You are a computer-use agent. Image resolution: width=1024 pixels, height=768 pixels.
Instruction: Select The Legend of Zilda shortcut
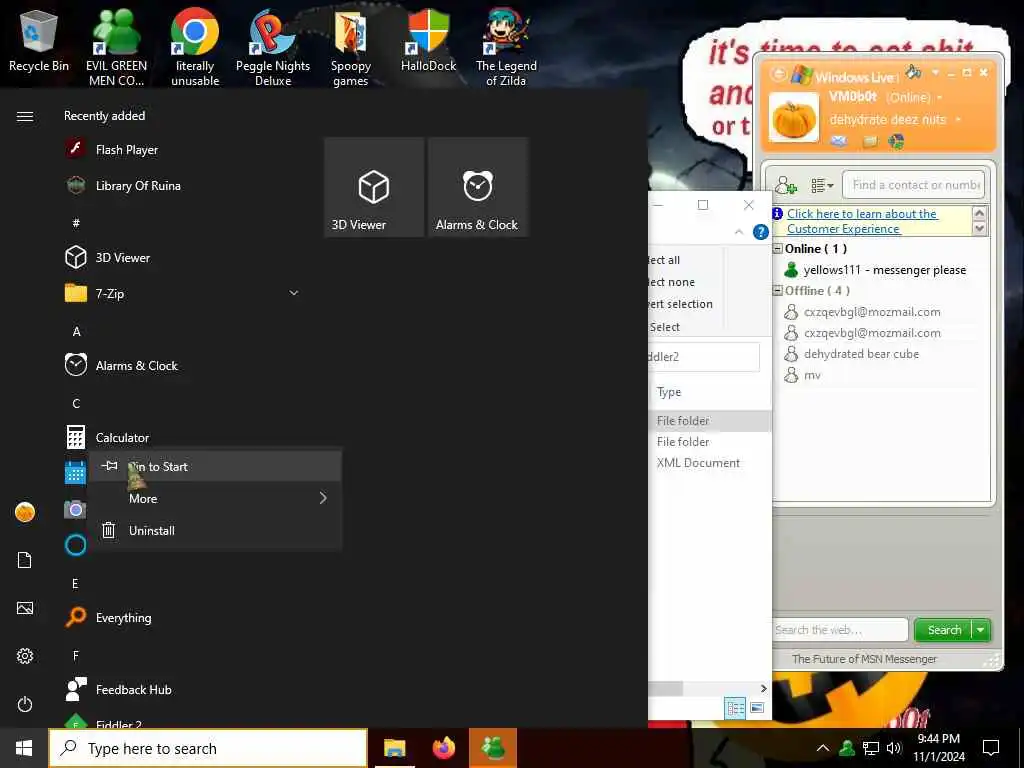coord(506,47)
